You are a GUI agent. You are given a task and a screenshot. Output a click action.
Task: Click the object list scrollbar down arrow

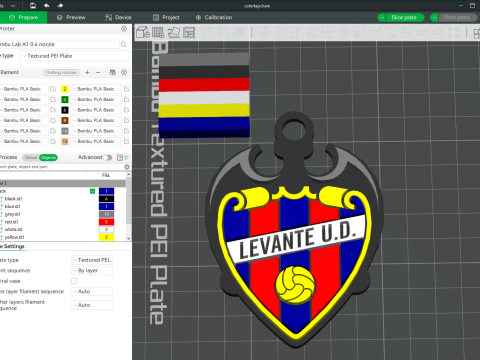(x=129, y=239)
